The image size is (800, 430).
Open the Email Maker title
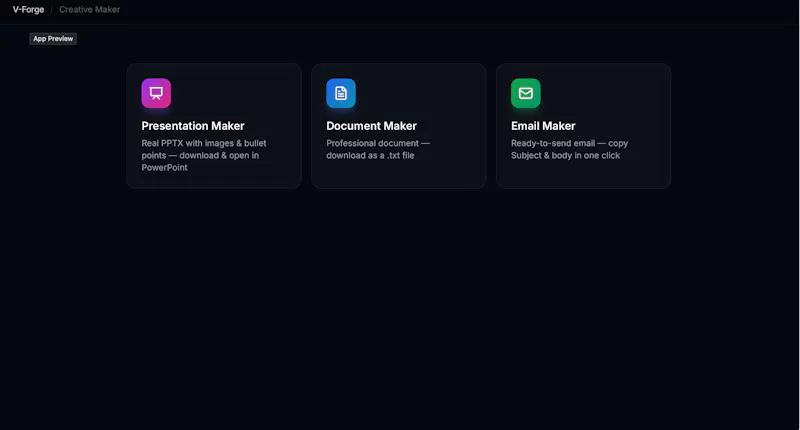point(543,125)
